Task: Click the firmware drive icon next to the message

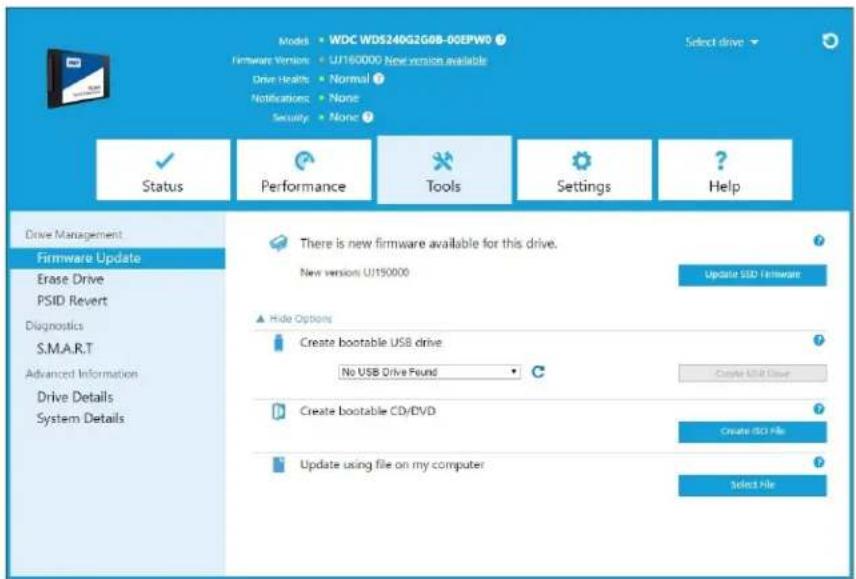Action: [x=278, y=243]
